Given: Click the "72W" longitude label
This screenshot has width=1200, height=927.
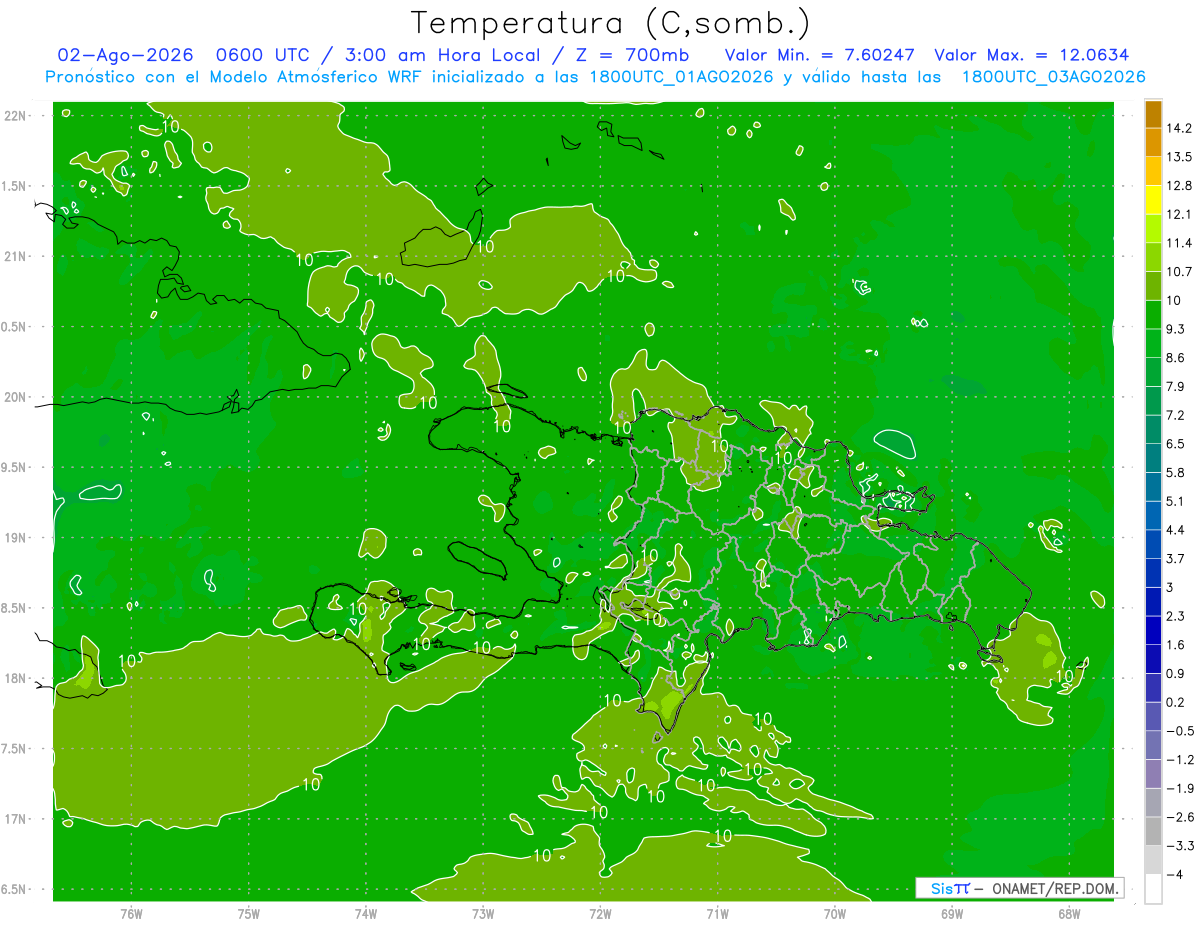Looking at the screenshot, I should click(x=600, y=913).
